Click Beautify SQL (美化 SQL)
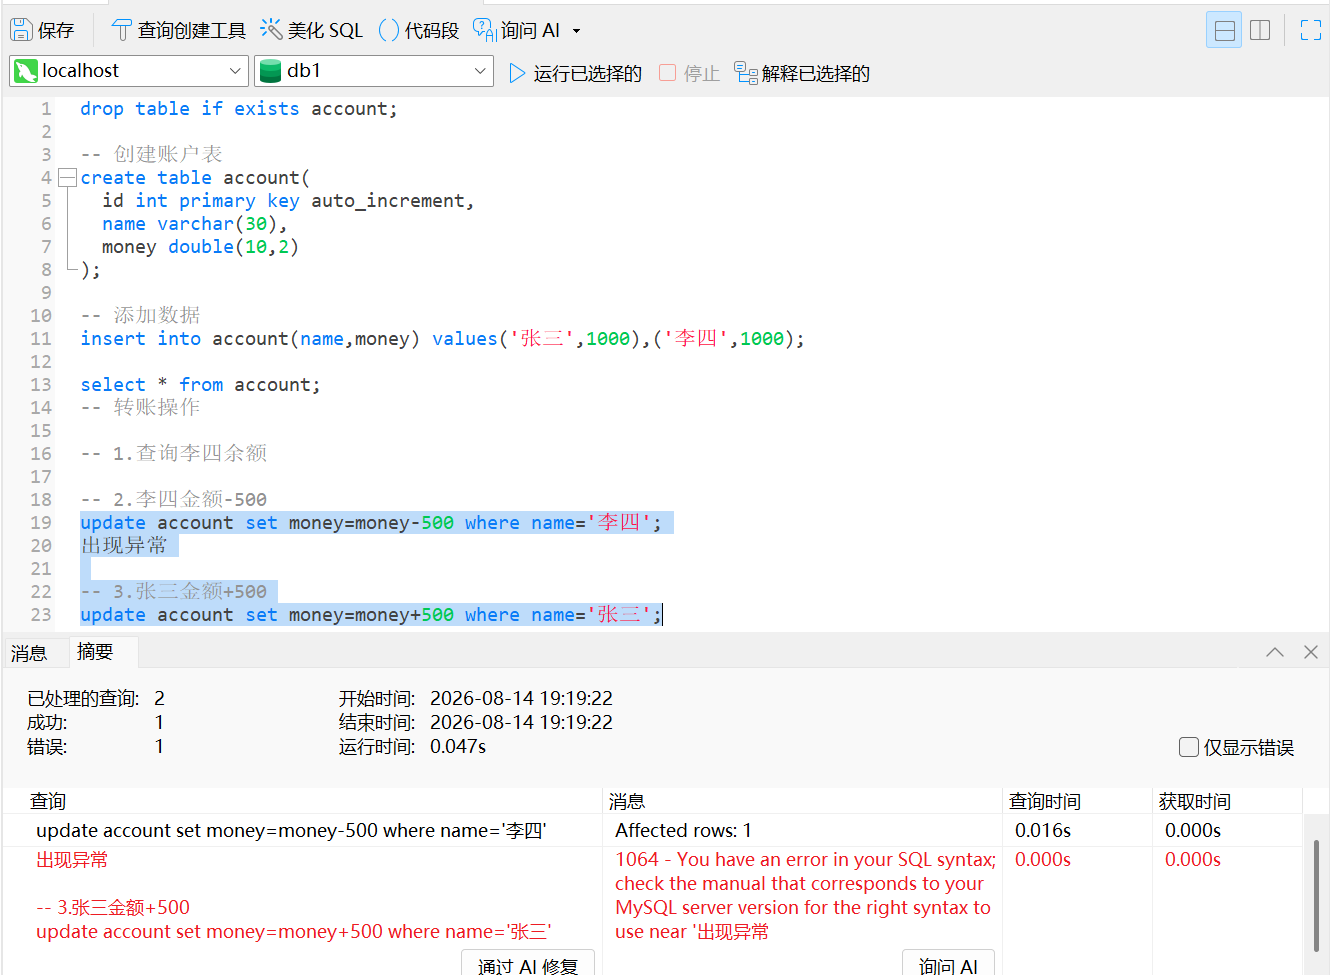Screen dimensions: 1330x975 pyautogui.click(x=311, y=30)
